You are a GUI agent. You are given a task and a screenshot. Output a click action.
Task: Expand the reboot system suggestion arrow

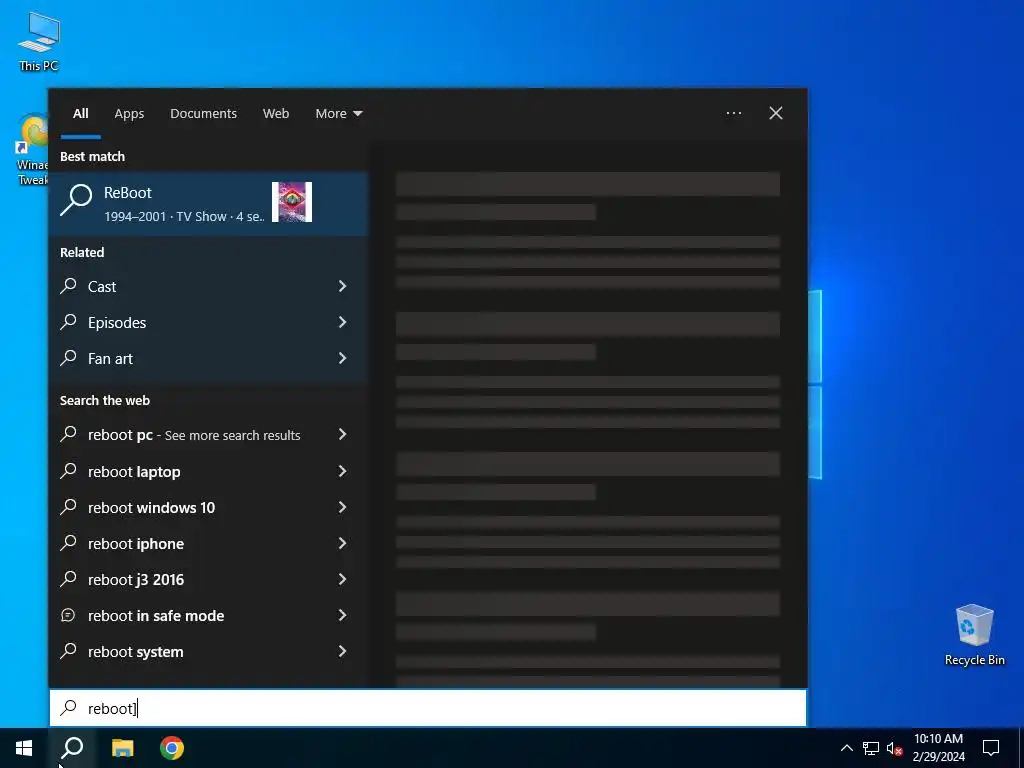click(342, 650)
